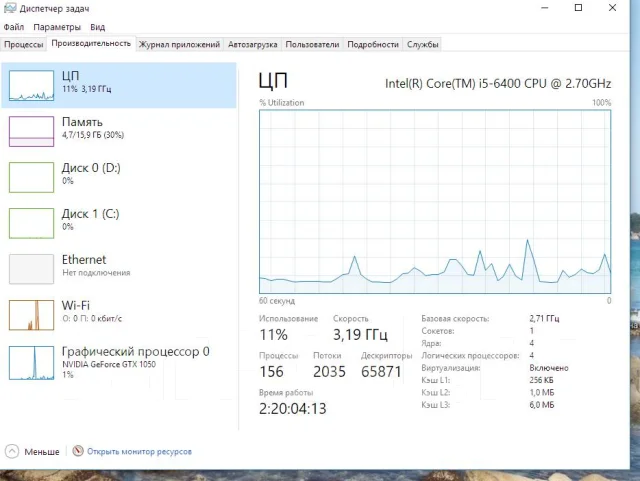Click the Базовая скорость label

point(455,318)
